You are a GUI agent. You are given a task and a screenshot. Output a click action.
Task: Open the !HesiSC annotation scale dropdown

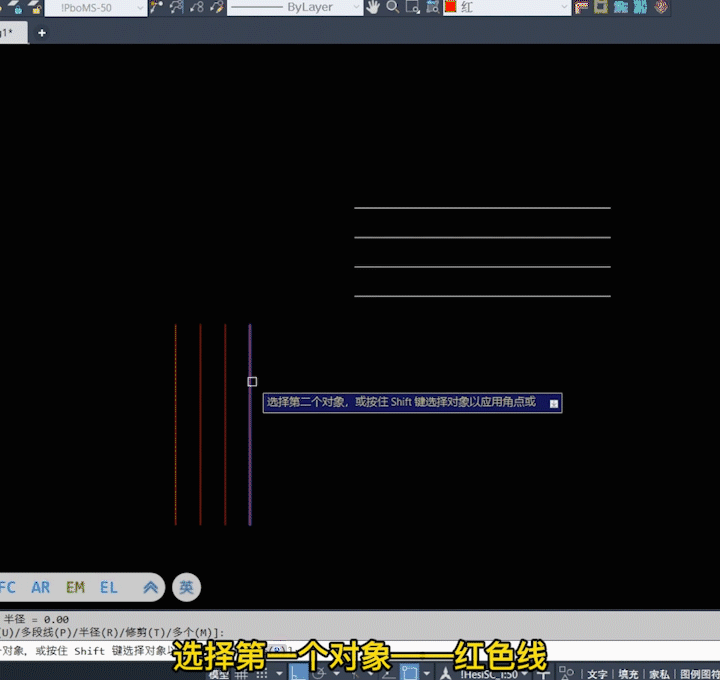click(x=494, y=674)
